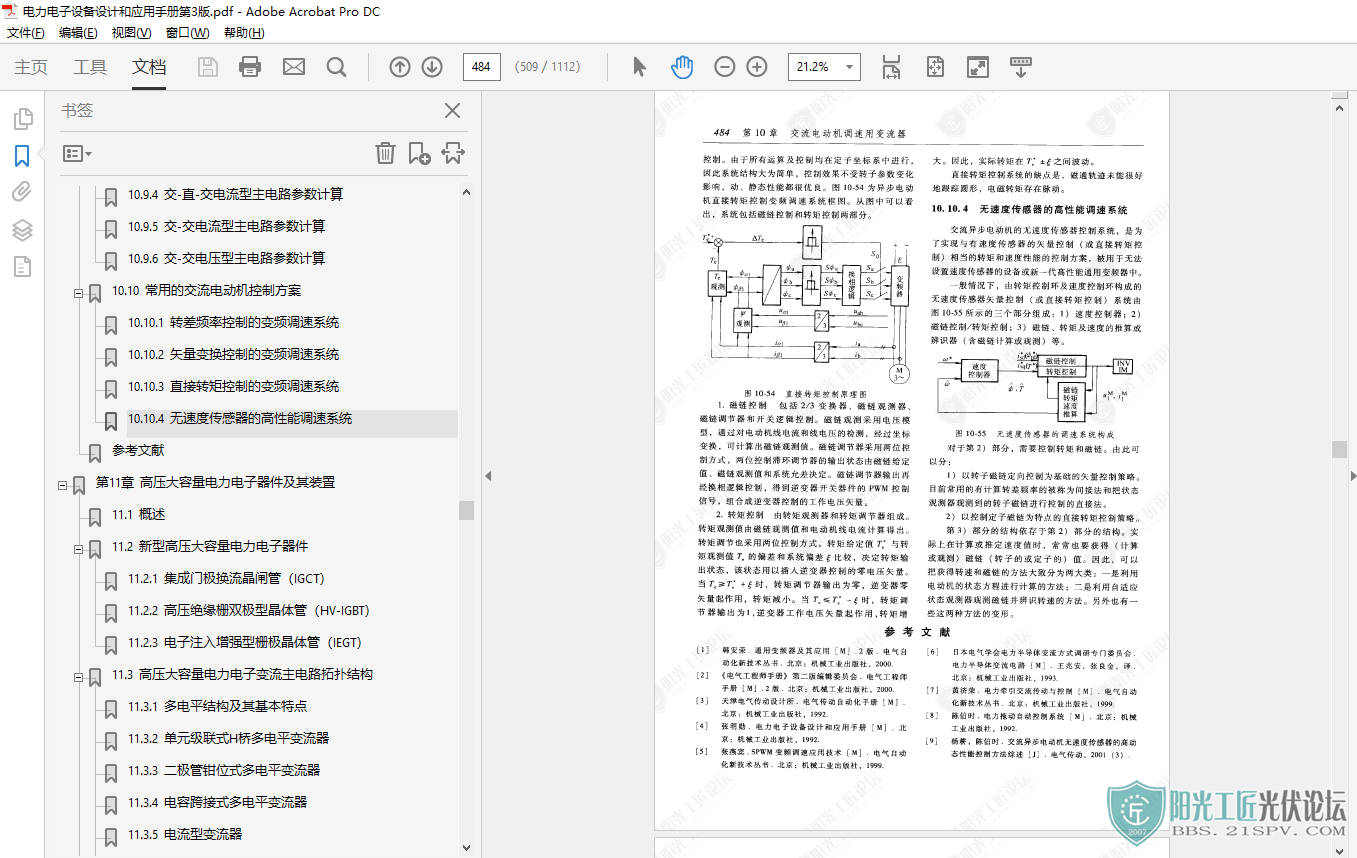
Task: Open the content document panel icon
Action: click(x=22, y=266)
